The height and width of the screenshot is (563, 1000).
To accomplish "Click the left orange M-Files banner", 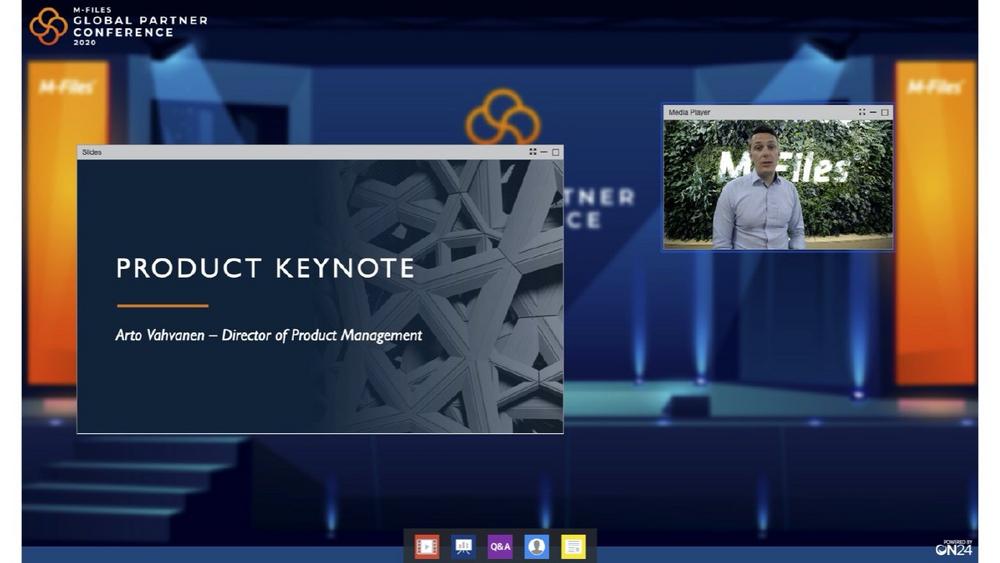I will [x=67, y=222].
